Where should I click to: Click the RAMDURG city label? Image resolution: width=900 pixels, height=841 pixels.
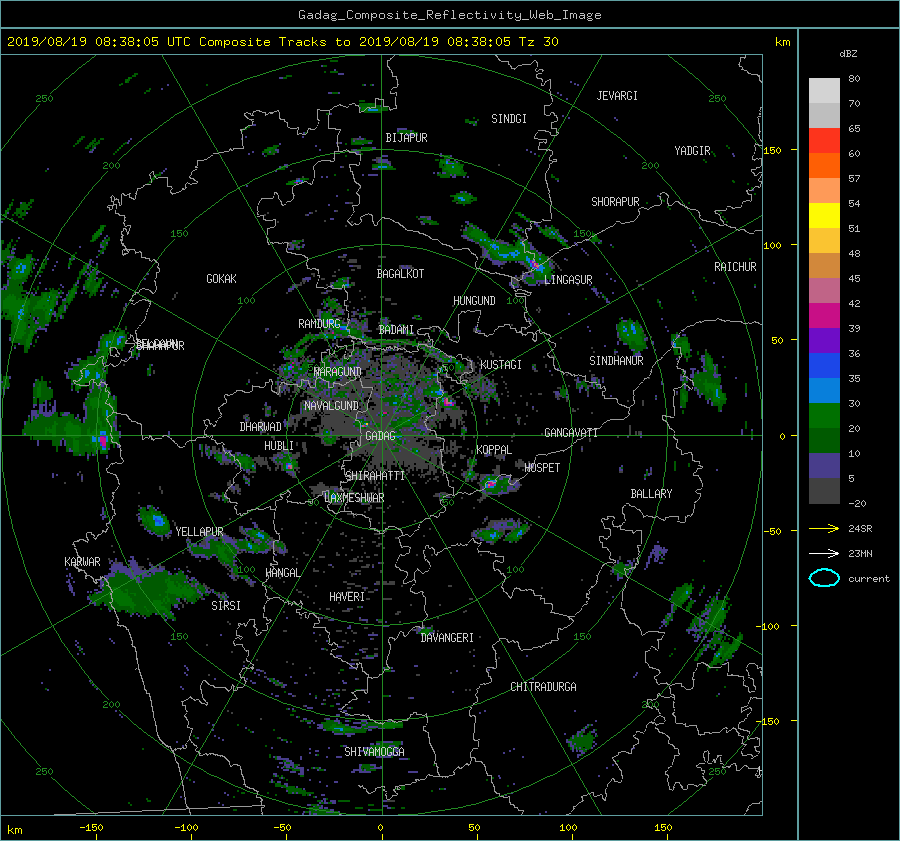(319, 324)
